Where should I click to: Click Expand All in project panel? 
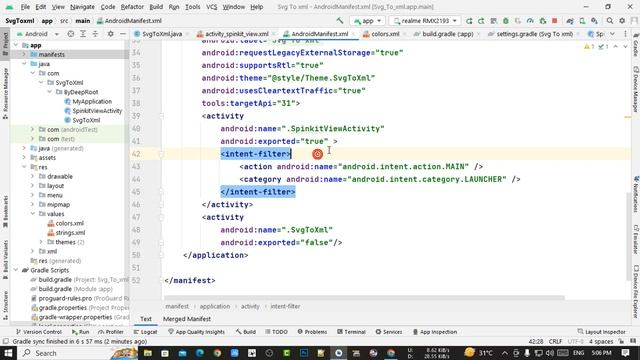[83, 34]
